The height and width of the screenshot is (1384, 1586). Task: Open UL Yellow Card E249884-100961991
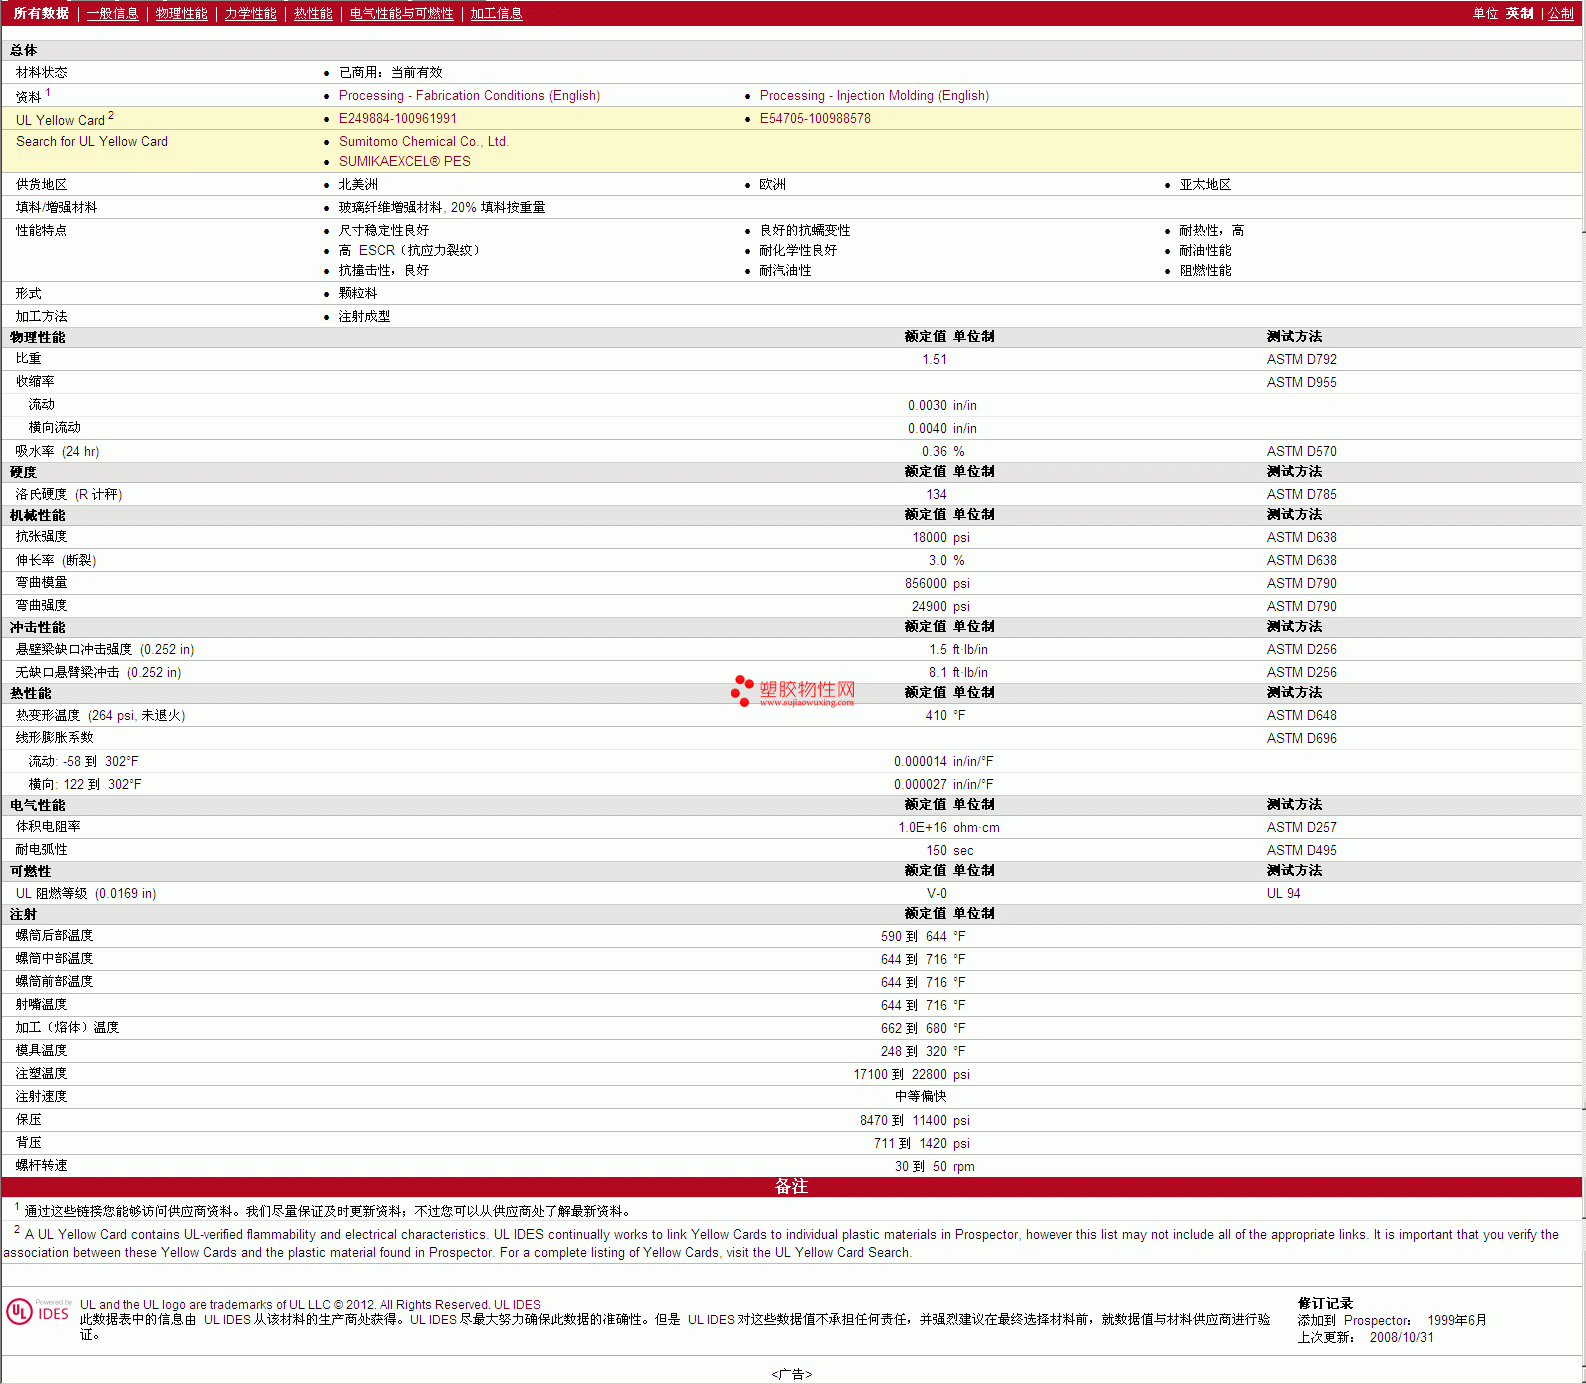pos(397,119)
